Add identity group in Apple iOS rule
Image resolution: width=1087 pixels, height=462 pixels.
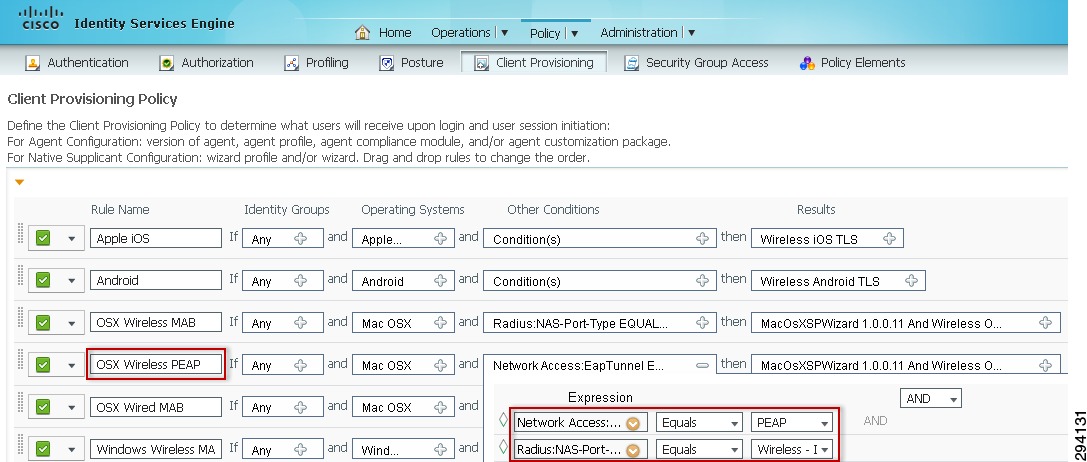(301, 239)
